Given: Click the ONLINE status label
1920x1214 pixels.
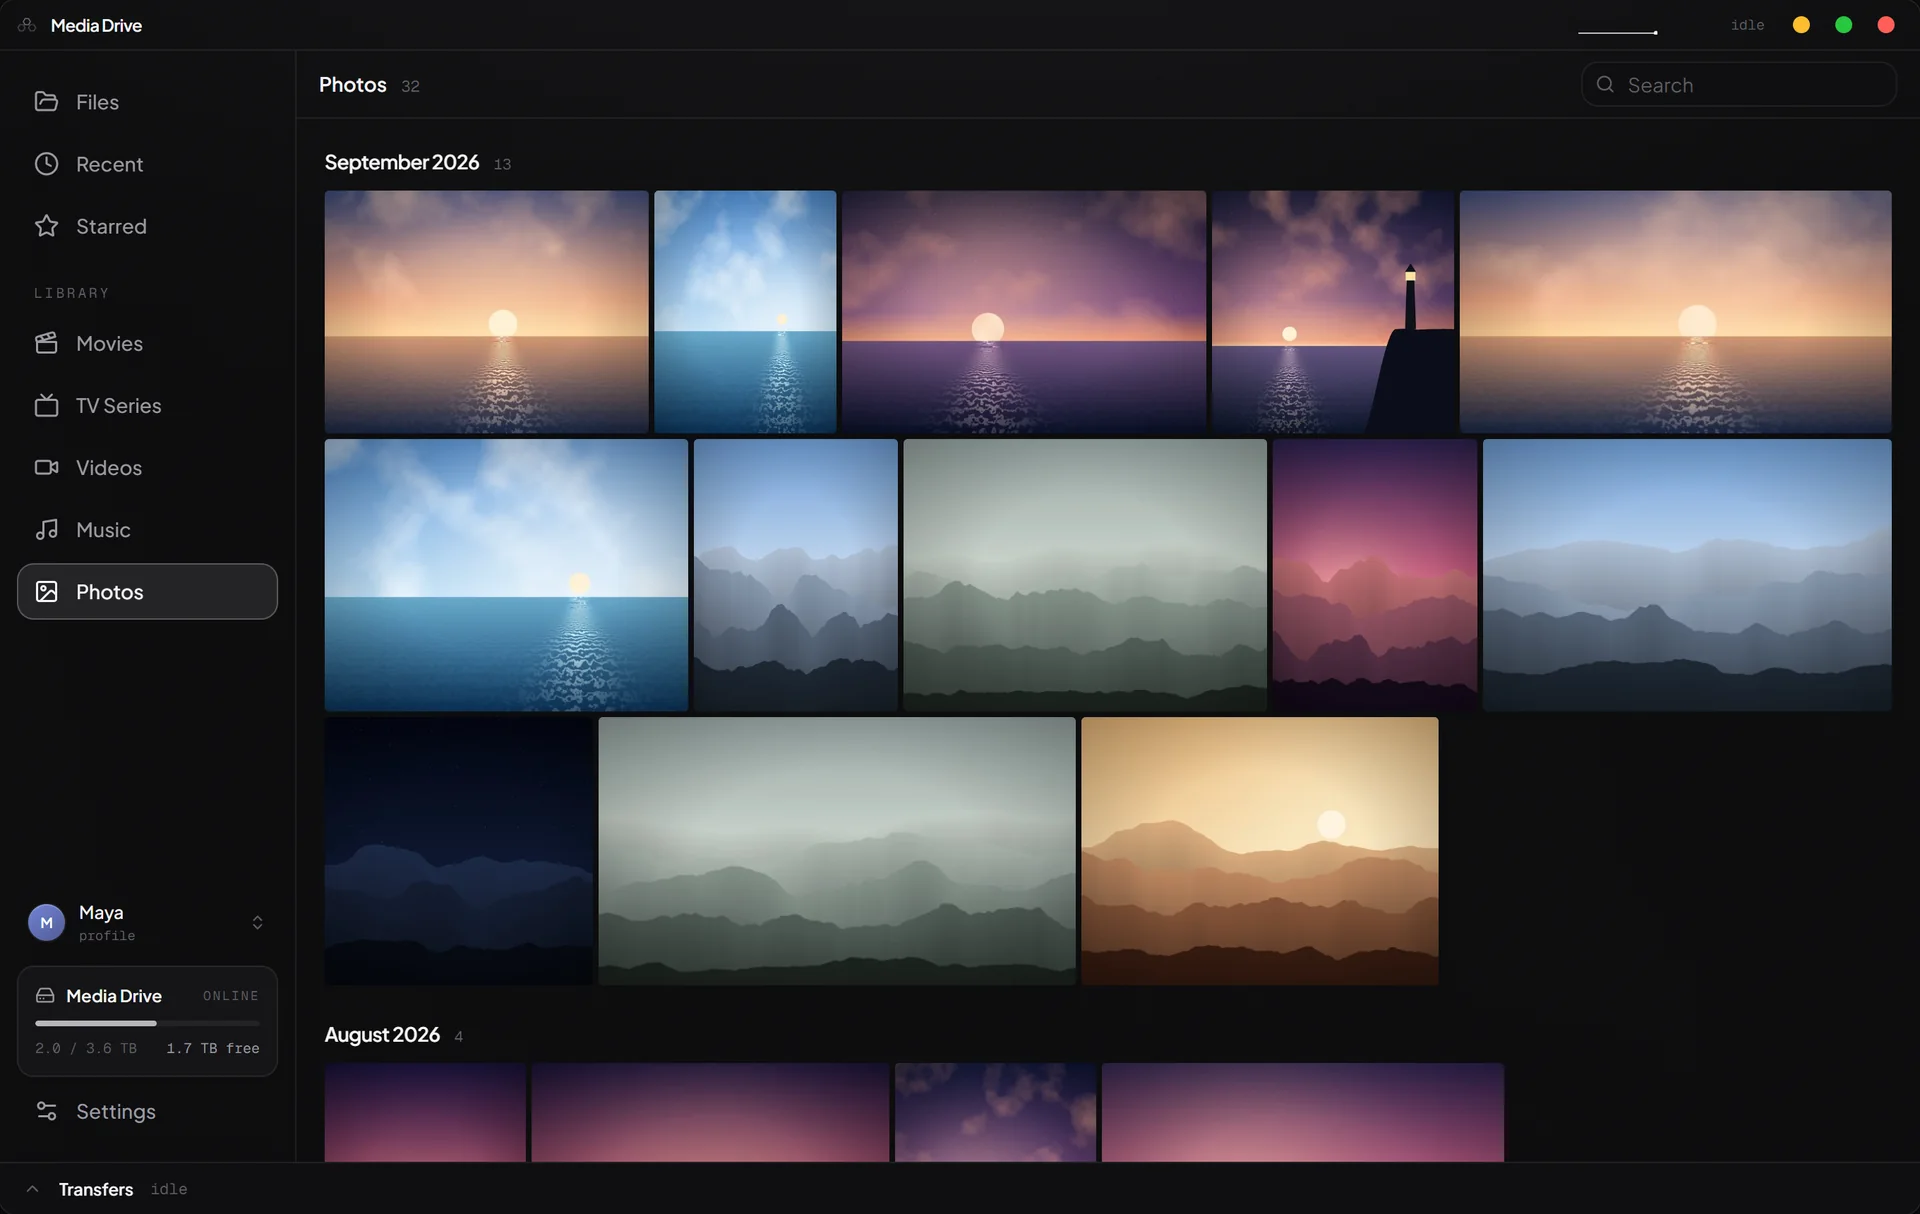Looking at the screenshot, I should coord(231,996).
